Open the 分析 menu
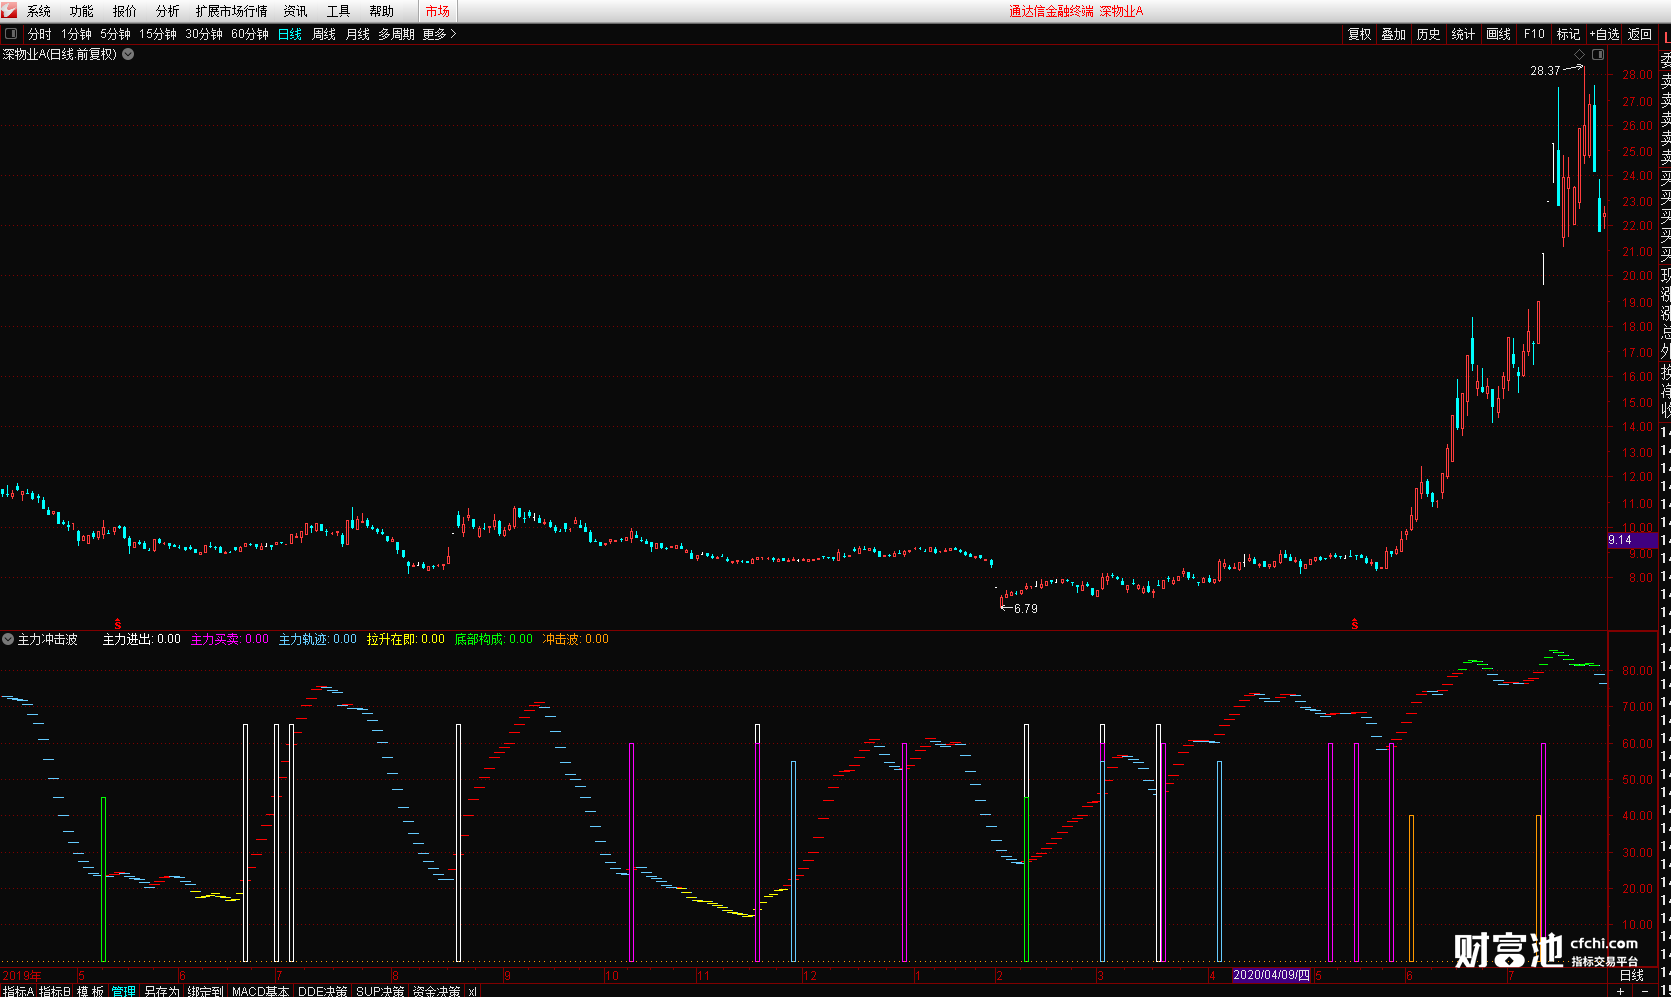1671x997 pixels. 168,11
